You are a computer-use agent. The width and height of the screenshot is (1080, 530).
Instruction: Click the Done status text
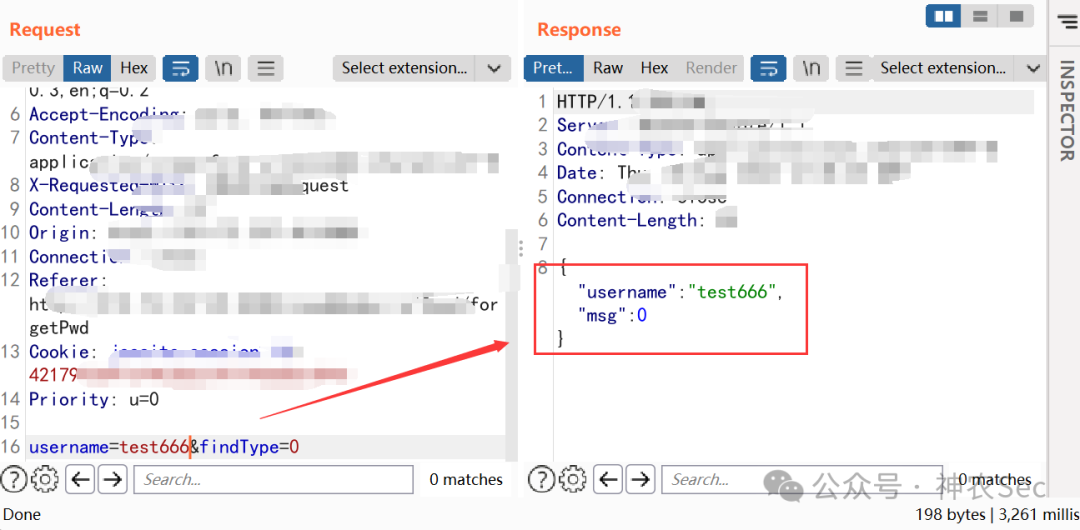[22, 514]
